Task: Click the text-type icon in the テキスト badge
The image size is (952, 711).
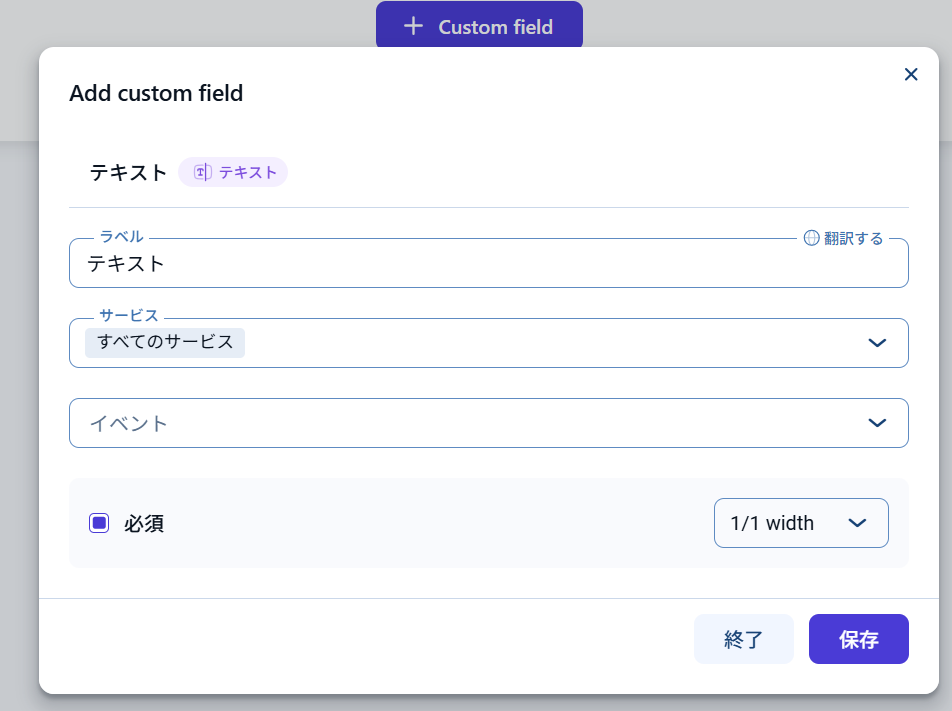Action: 202,172
